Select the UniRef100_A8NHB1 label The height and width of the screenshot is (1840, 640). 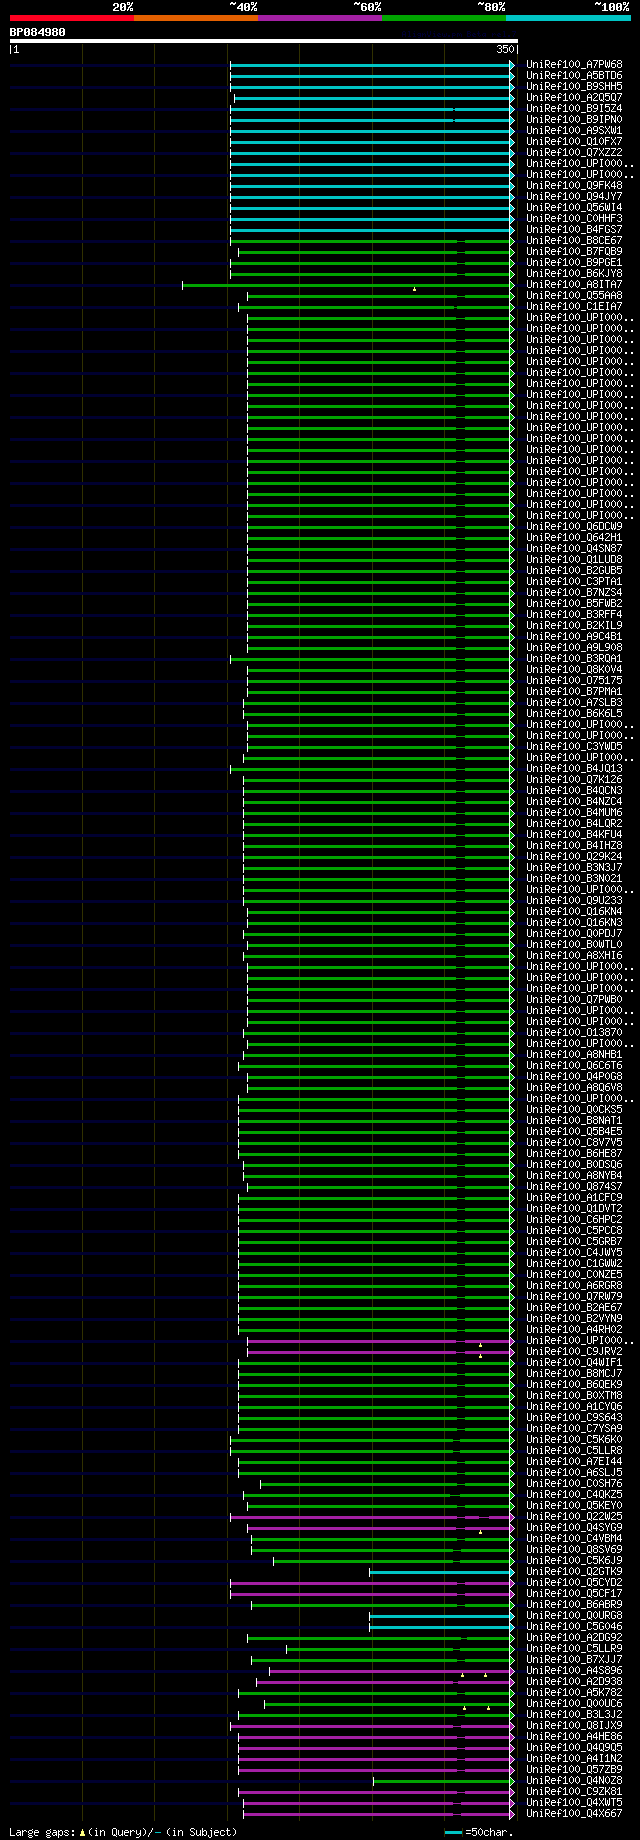click(x=574, y=1055)
